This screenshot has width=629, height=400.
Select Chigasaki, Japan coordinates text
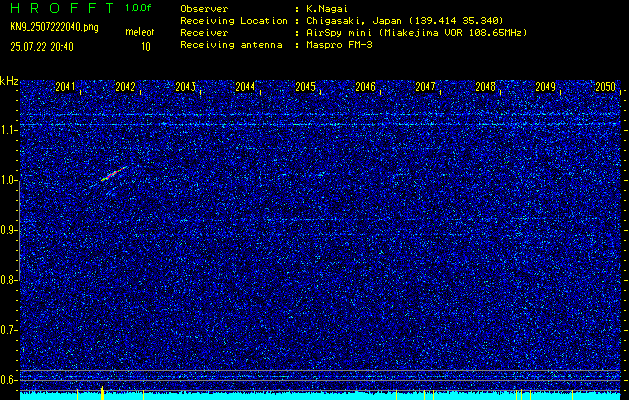click(405, 21)
